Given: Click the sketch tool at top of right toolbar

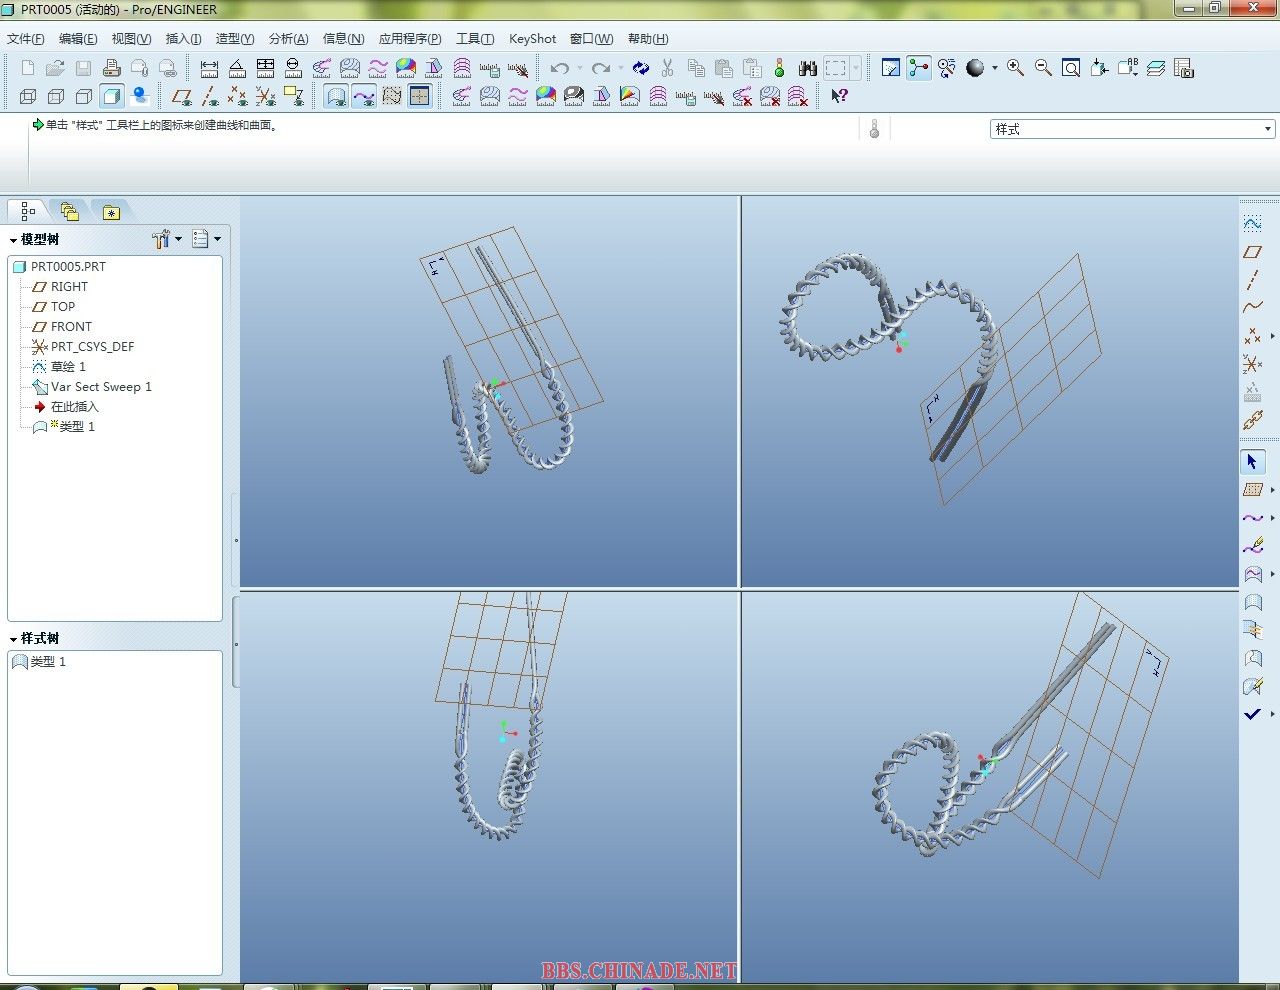Looking at the screenshot, I should (1252, 223).
